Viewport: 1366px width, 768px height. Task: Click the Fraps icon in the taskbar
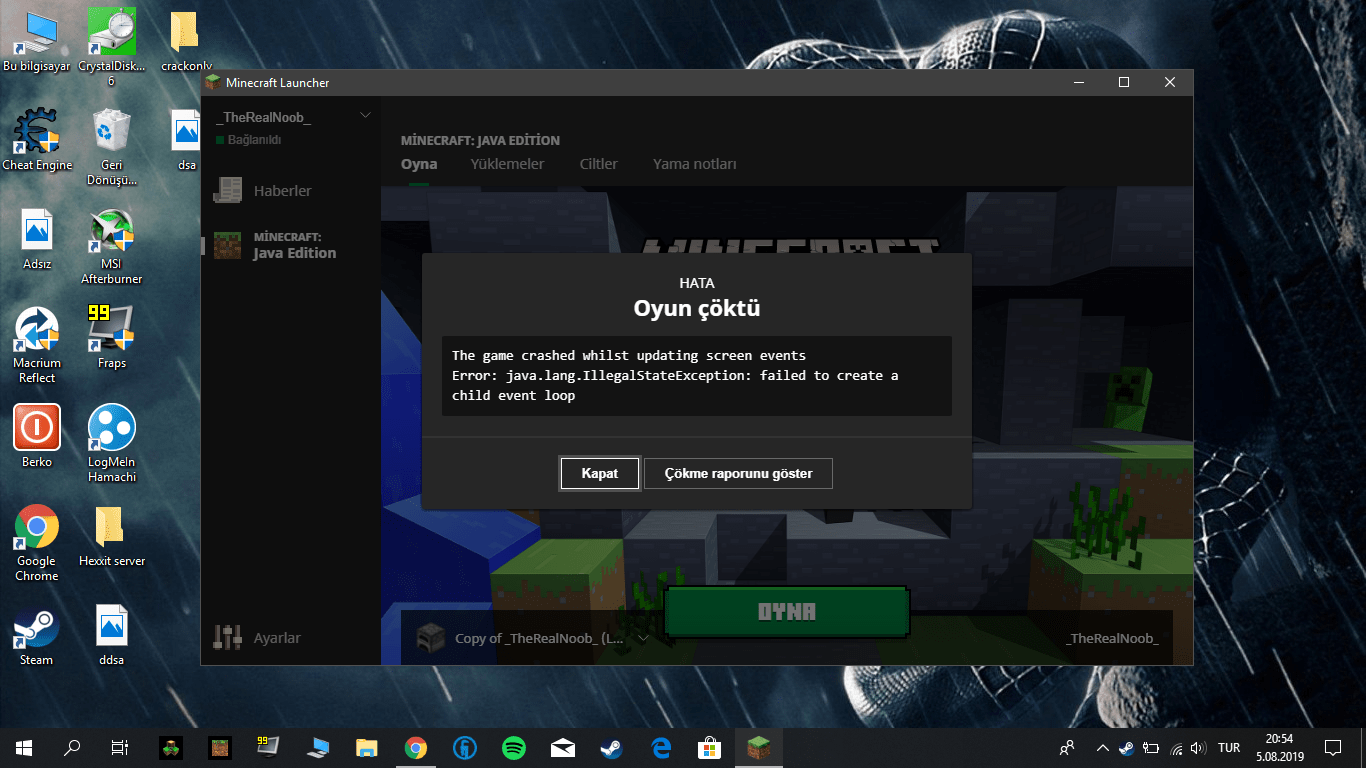(268, 747)
